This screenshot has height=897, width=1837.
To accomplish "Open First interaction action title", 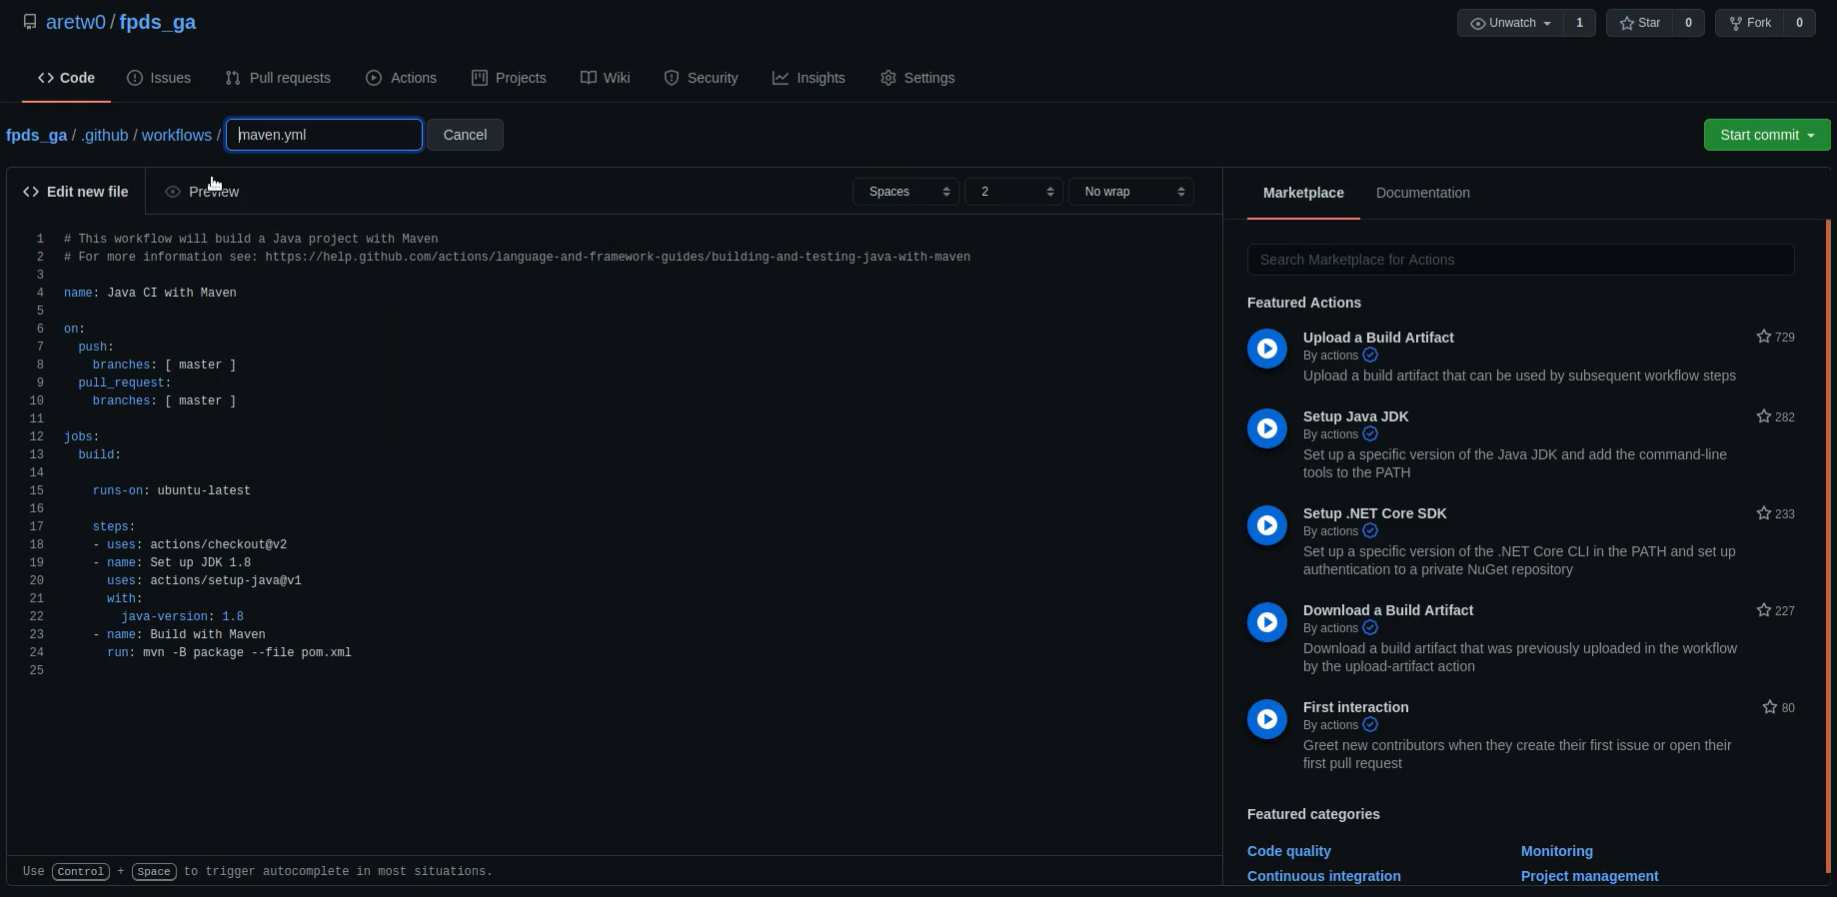I will 1355,707.
